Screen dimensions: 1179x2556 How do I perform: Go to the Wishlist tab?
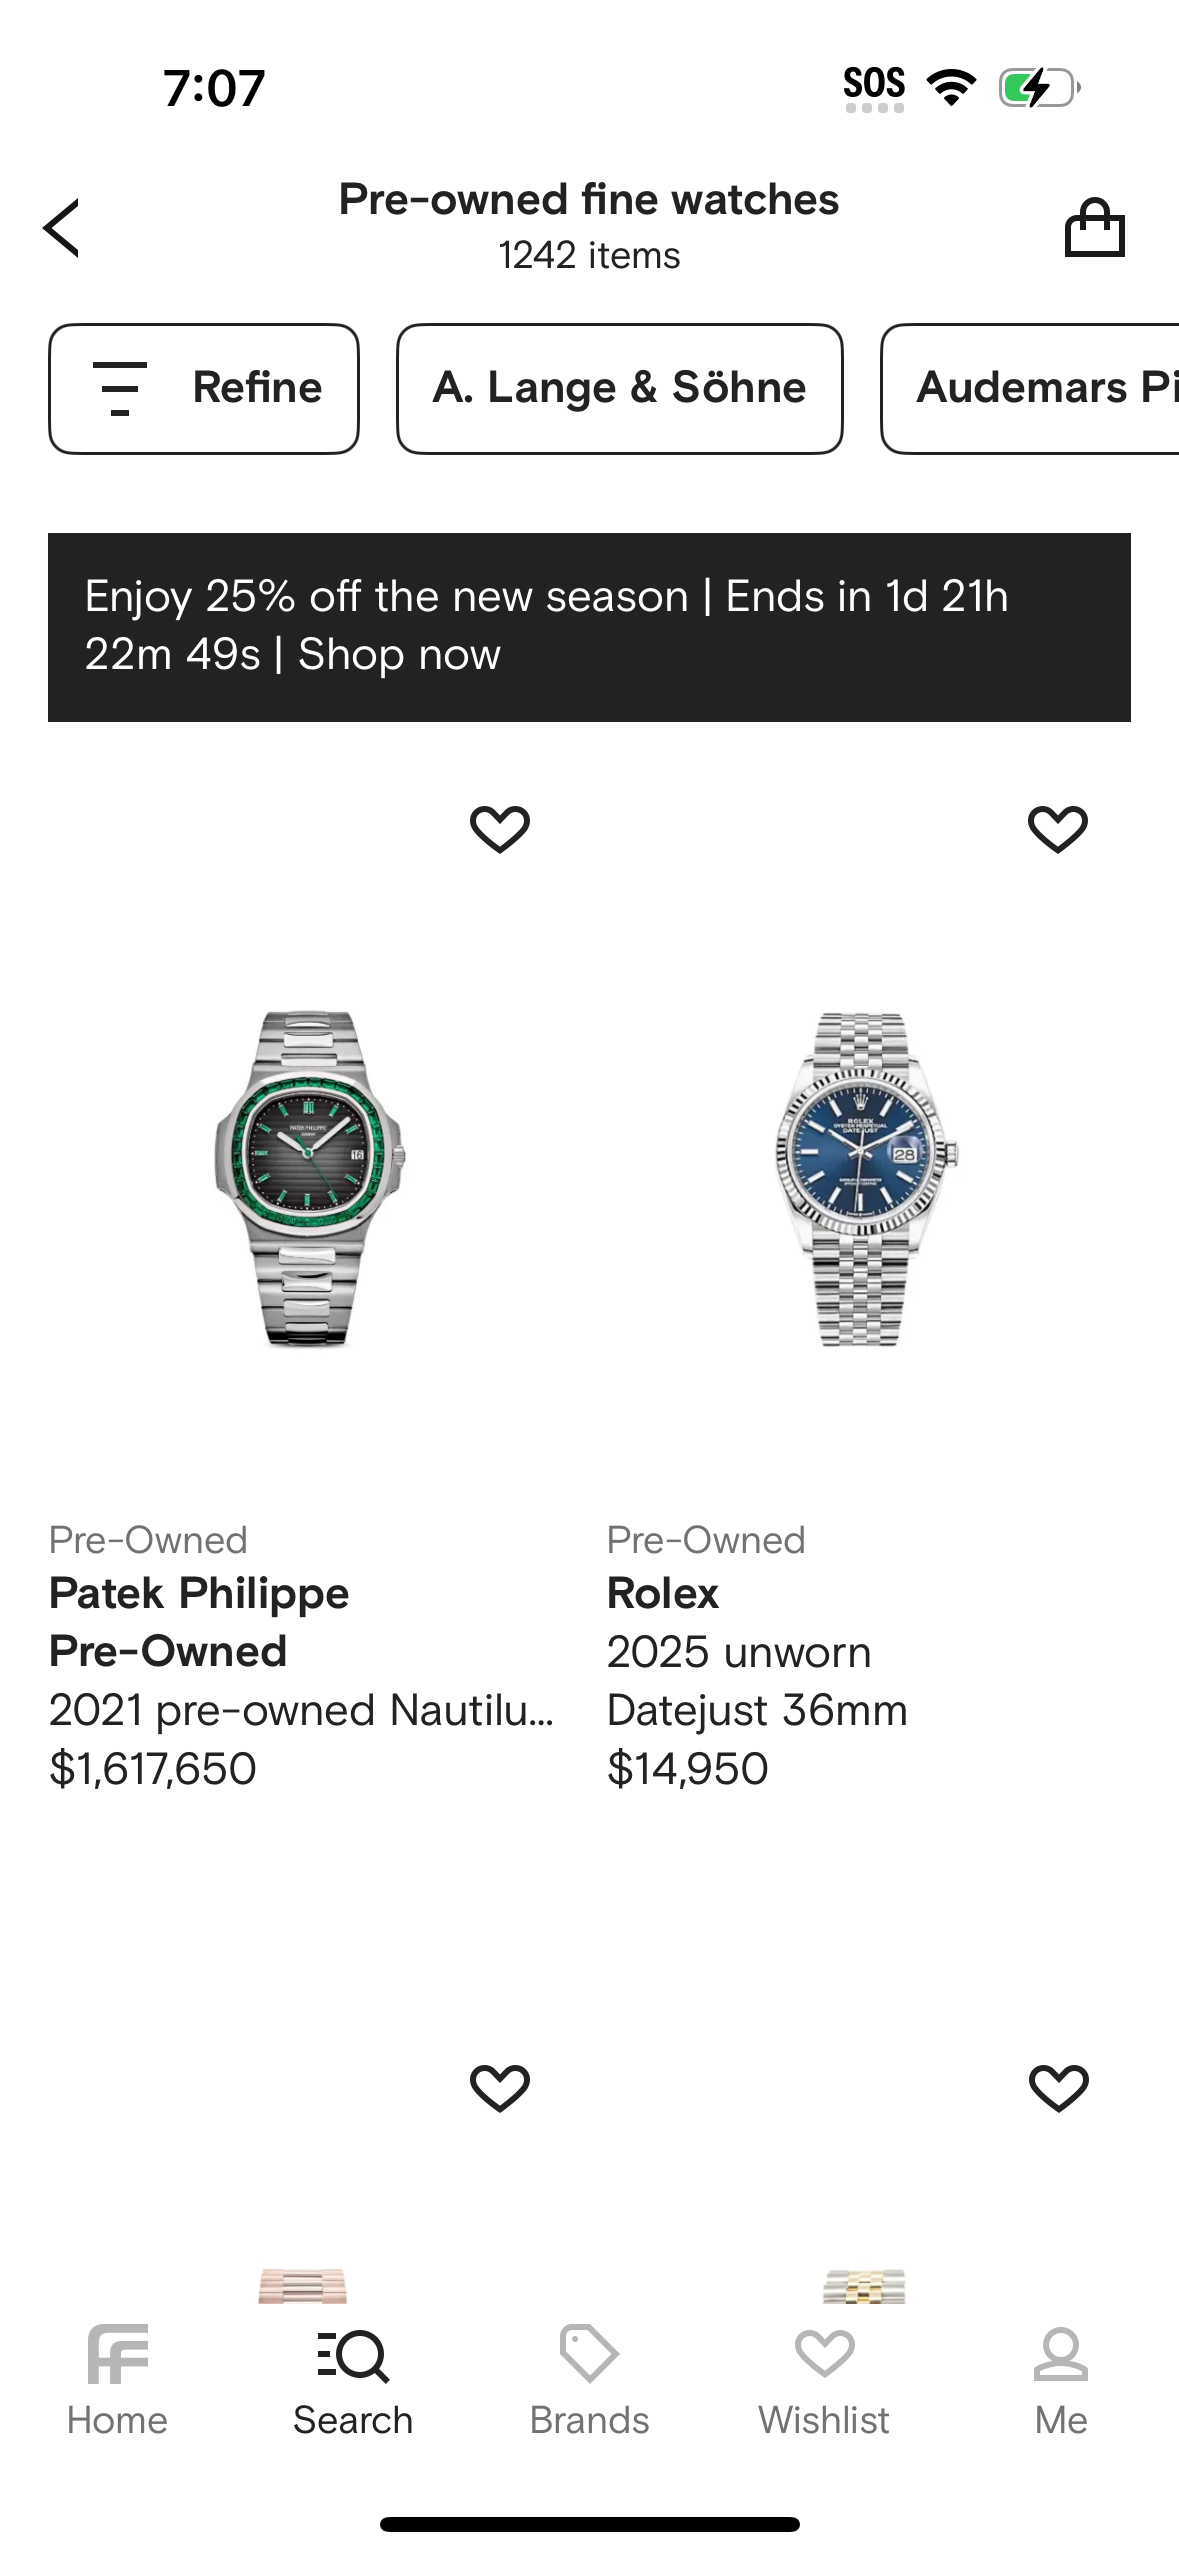[x=824, y=2380]
